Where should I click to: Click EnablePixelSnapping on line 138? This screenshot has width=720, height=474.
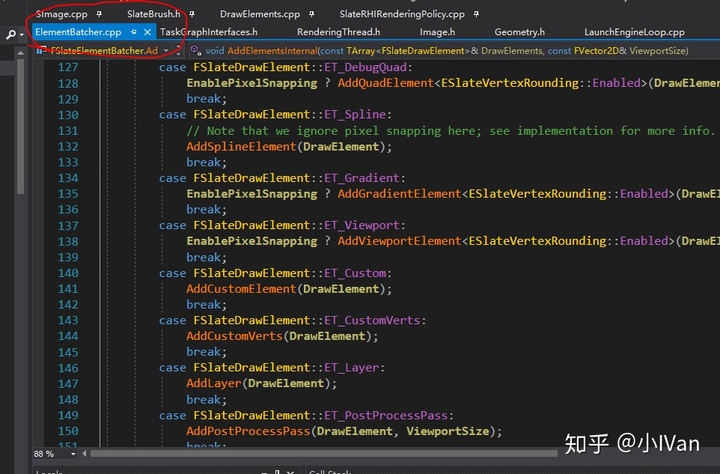click(x=252, y=241)
